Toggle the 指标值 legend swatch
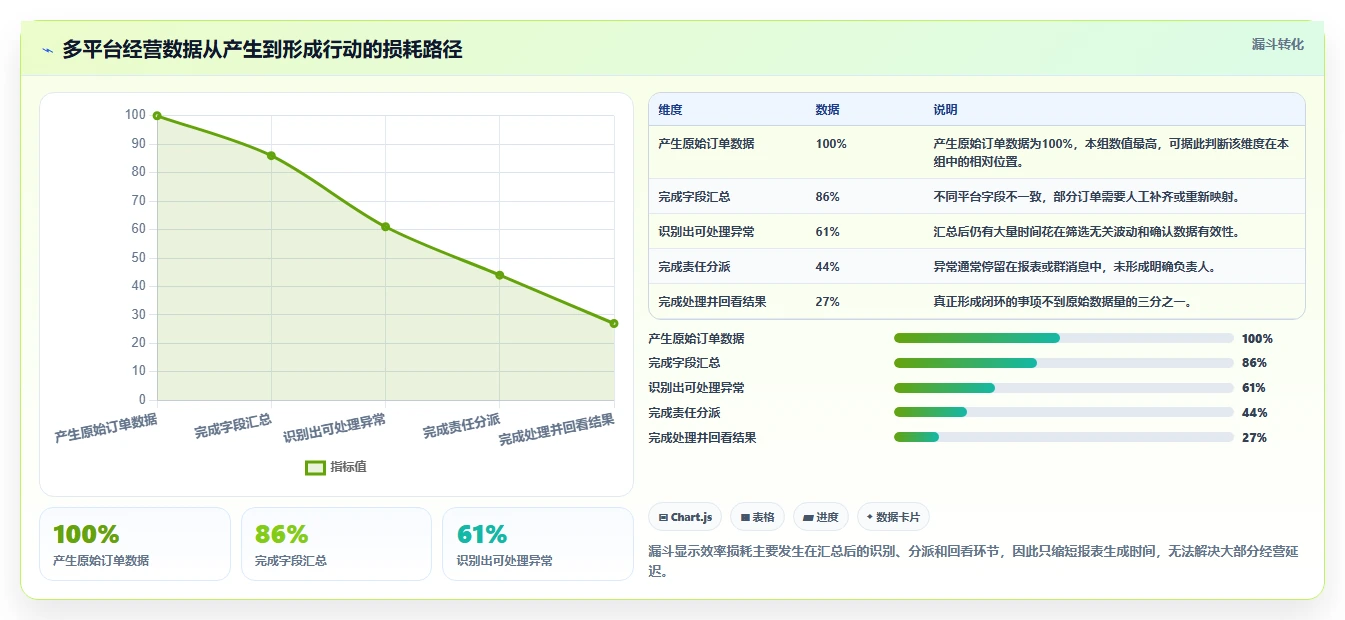Screen dimensions: 1345x620 (x=315, y=467)
